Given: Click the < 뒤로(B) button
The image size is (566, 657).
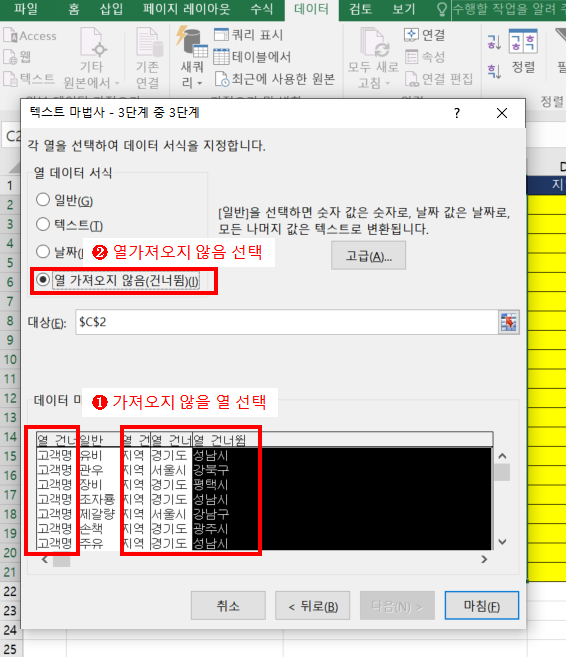Looking at the screenshot, I should pos(313,605).
